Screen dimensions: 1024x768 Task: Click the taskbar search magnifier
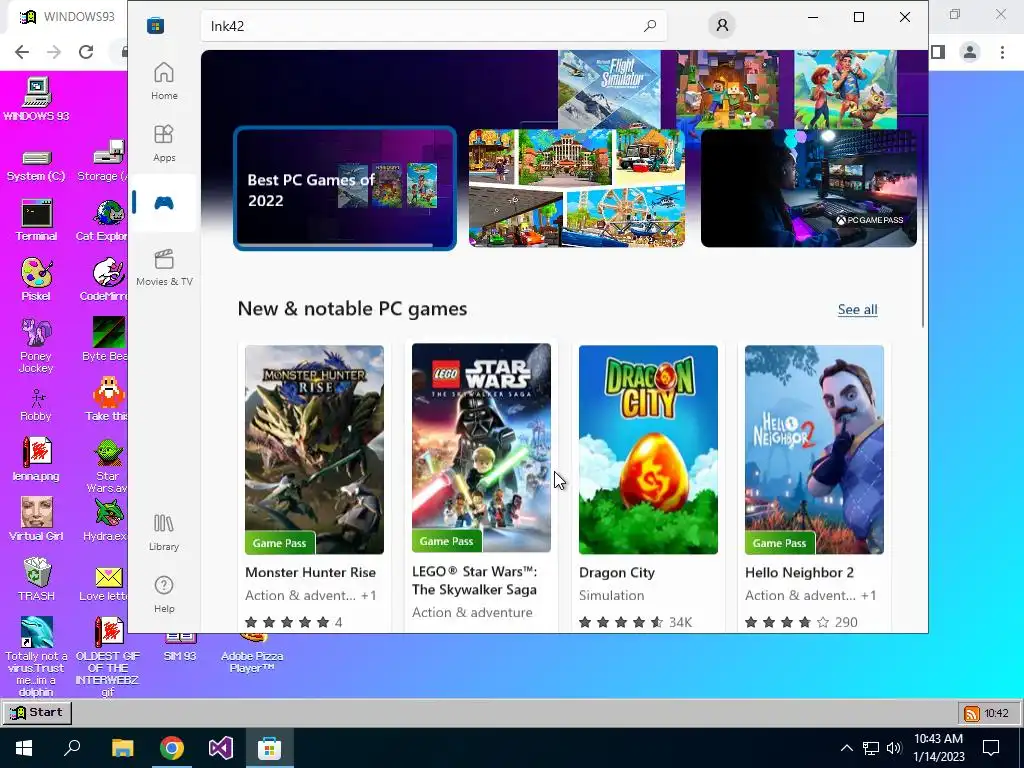click(72, 748)
